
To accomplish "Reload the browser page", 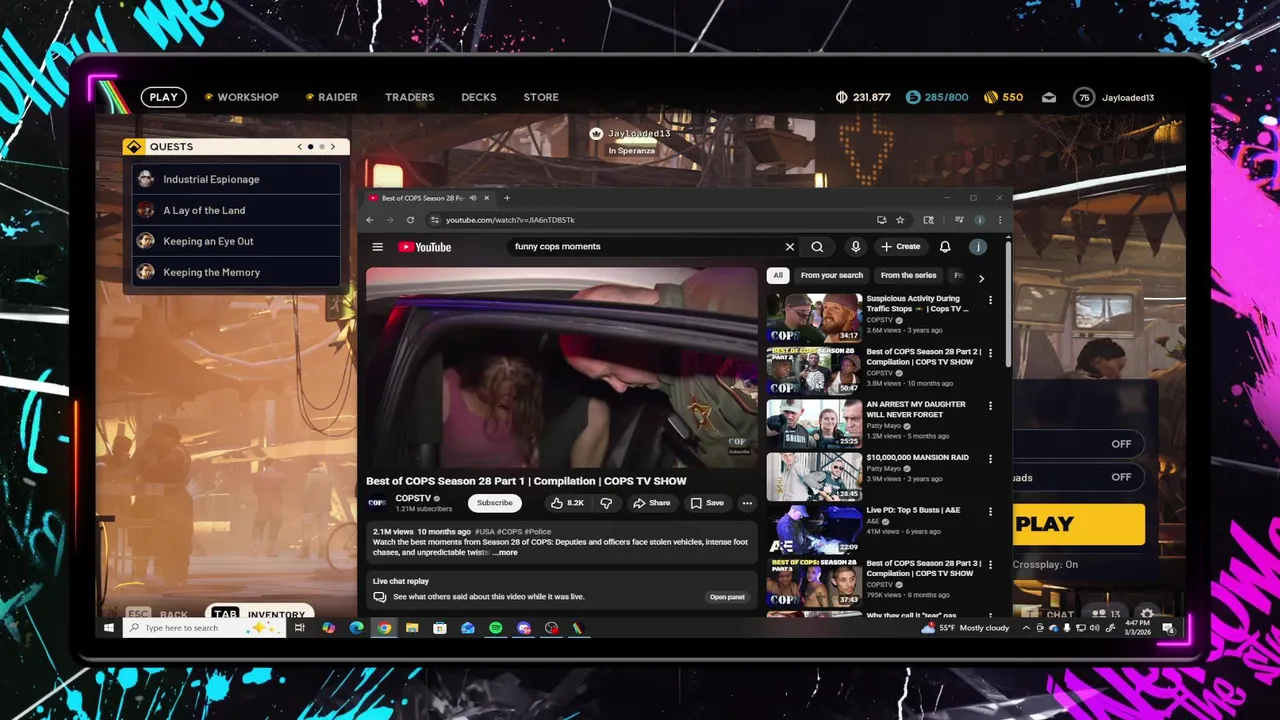I will (410, 220).
